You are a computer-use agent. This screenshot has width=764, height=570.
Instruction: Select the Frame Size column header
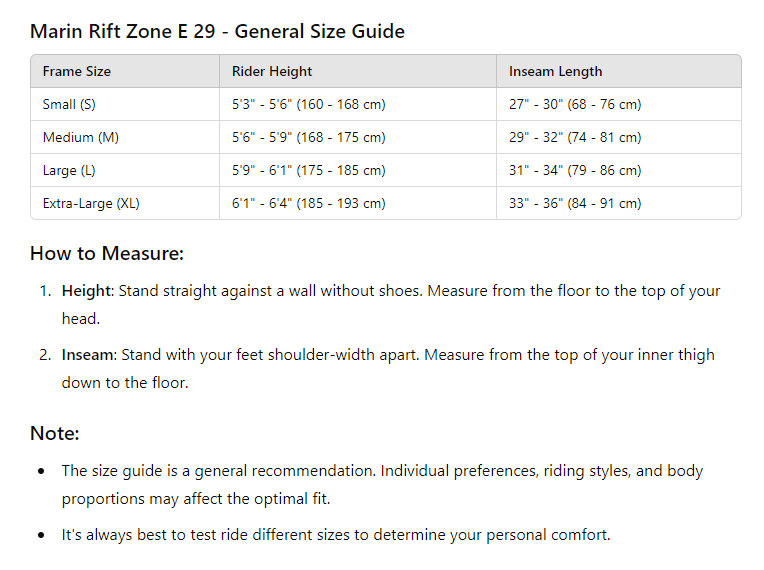click(x=77, y=72)
